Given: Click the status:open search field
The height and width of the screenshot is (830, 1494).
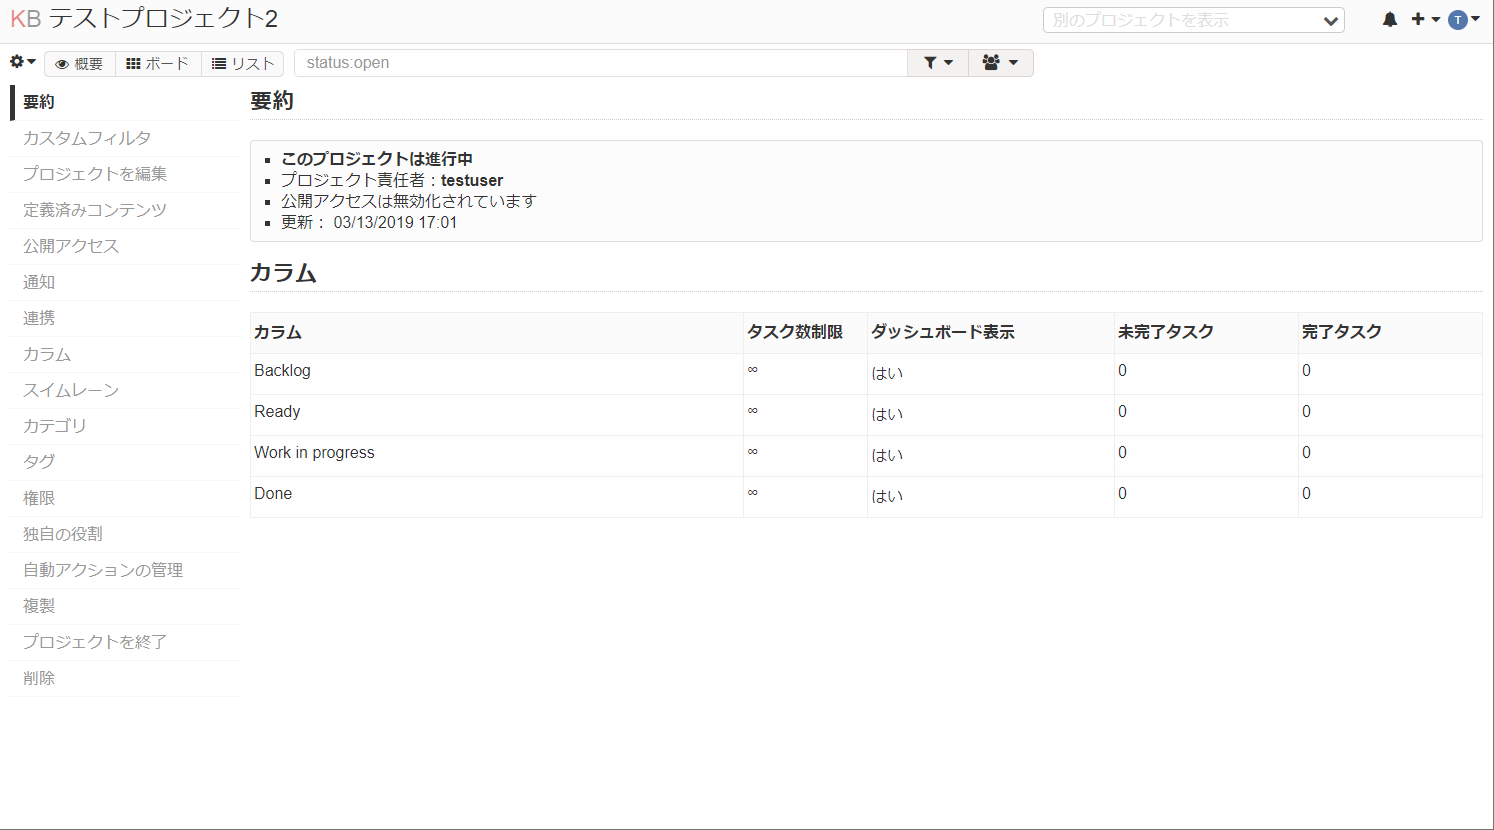Looking at the screenshot, I should (600, 62).
